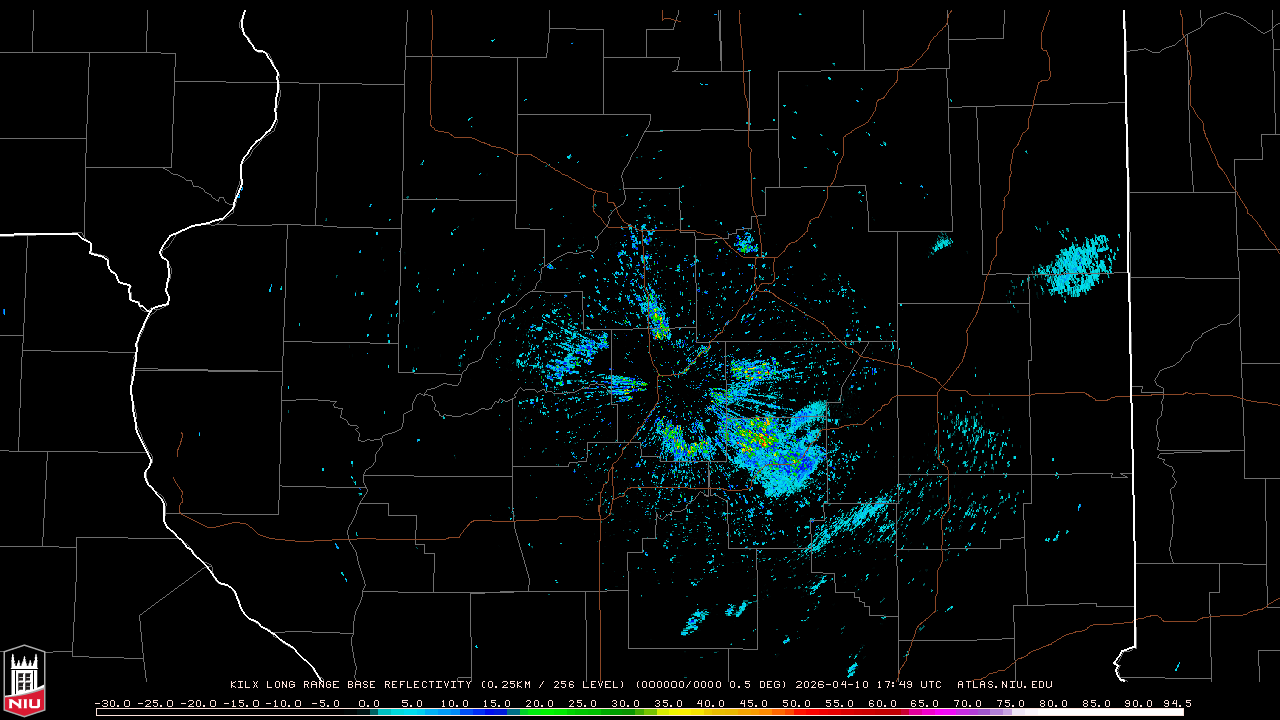Click the yellow 35.0 dBZ color on scale
Screen dimensions: 1280x720
coord(668,712)
